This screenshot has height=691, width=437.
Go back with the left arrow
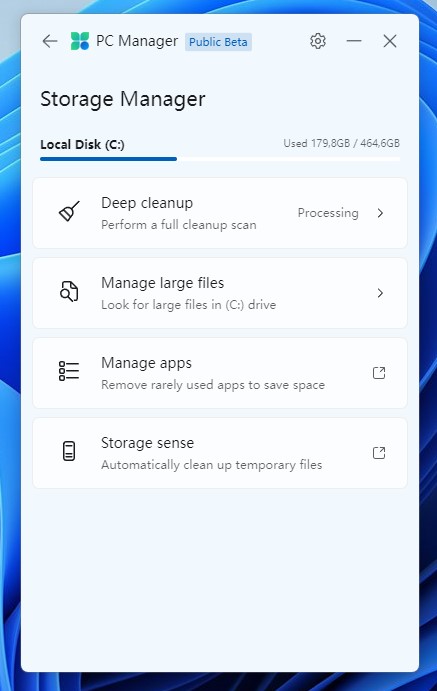coord(50,41)
